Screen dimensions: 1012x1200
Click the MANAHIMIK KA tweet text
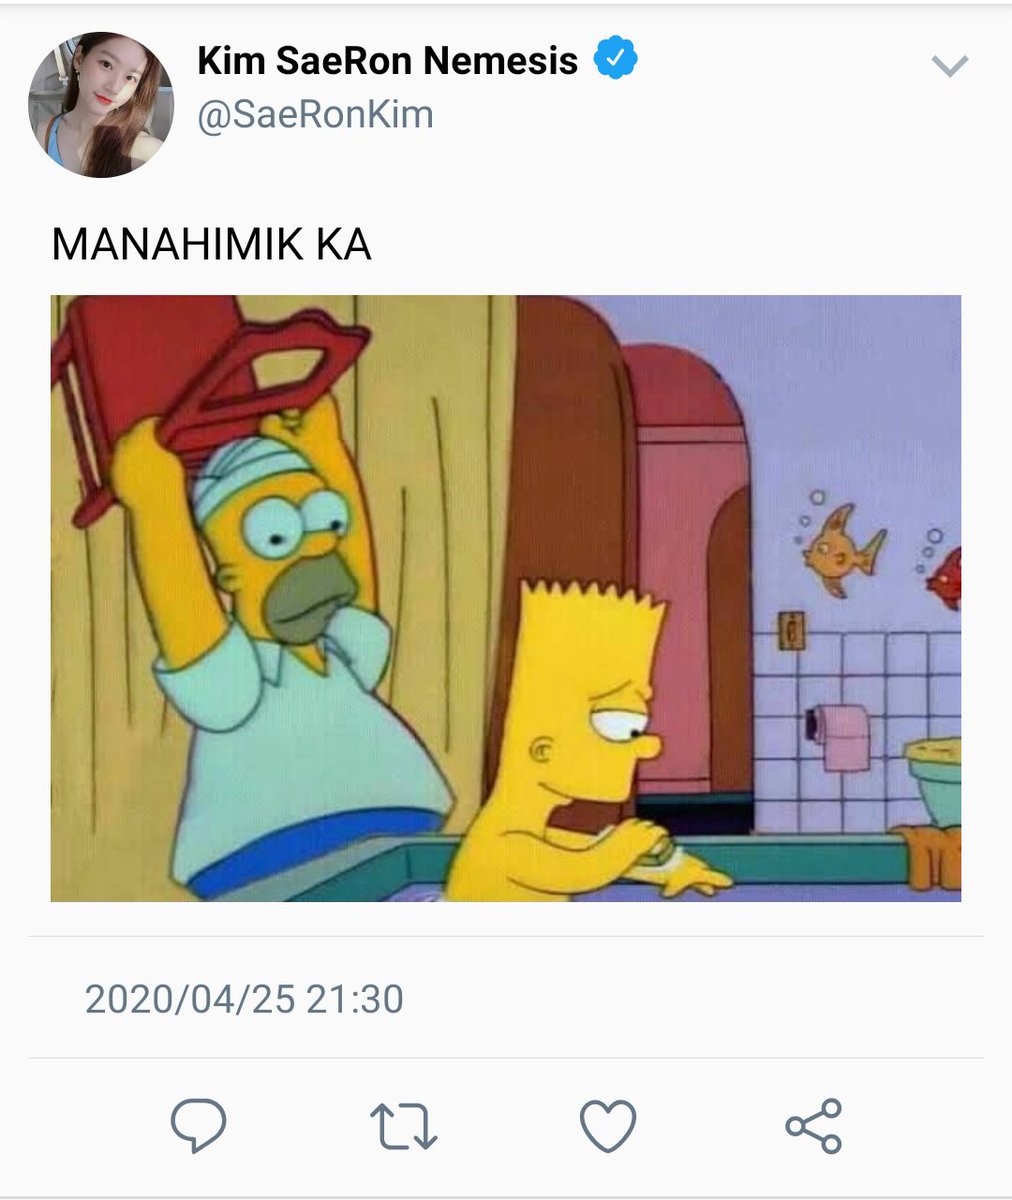point(212,245)
